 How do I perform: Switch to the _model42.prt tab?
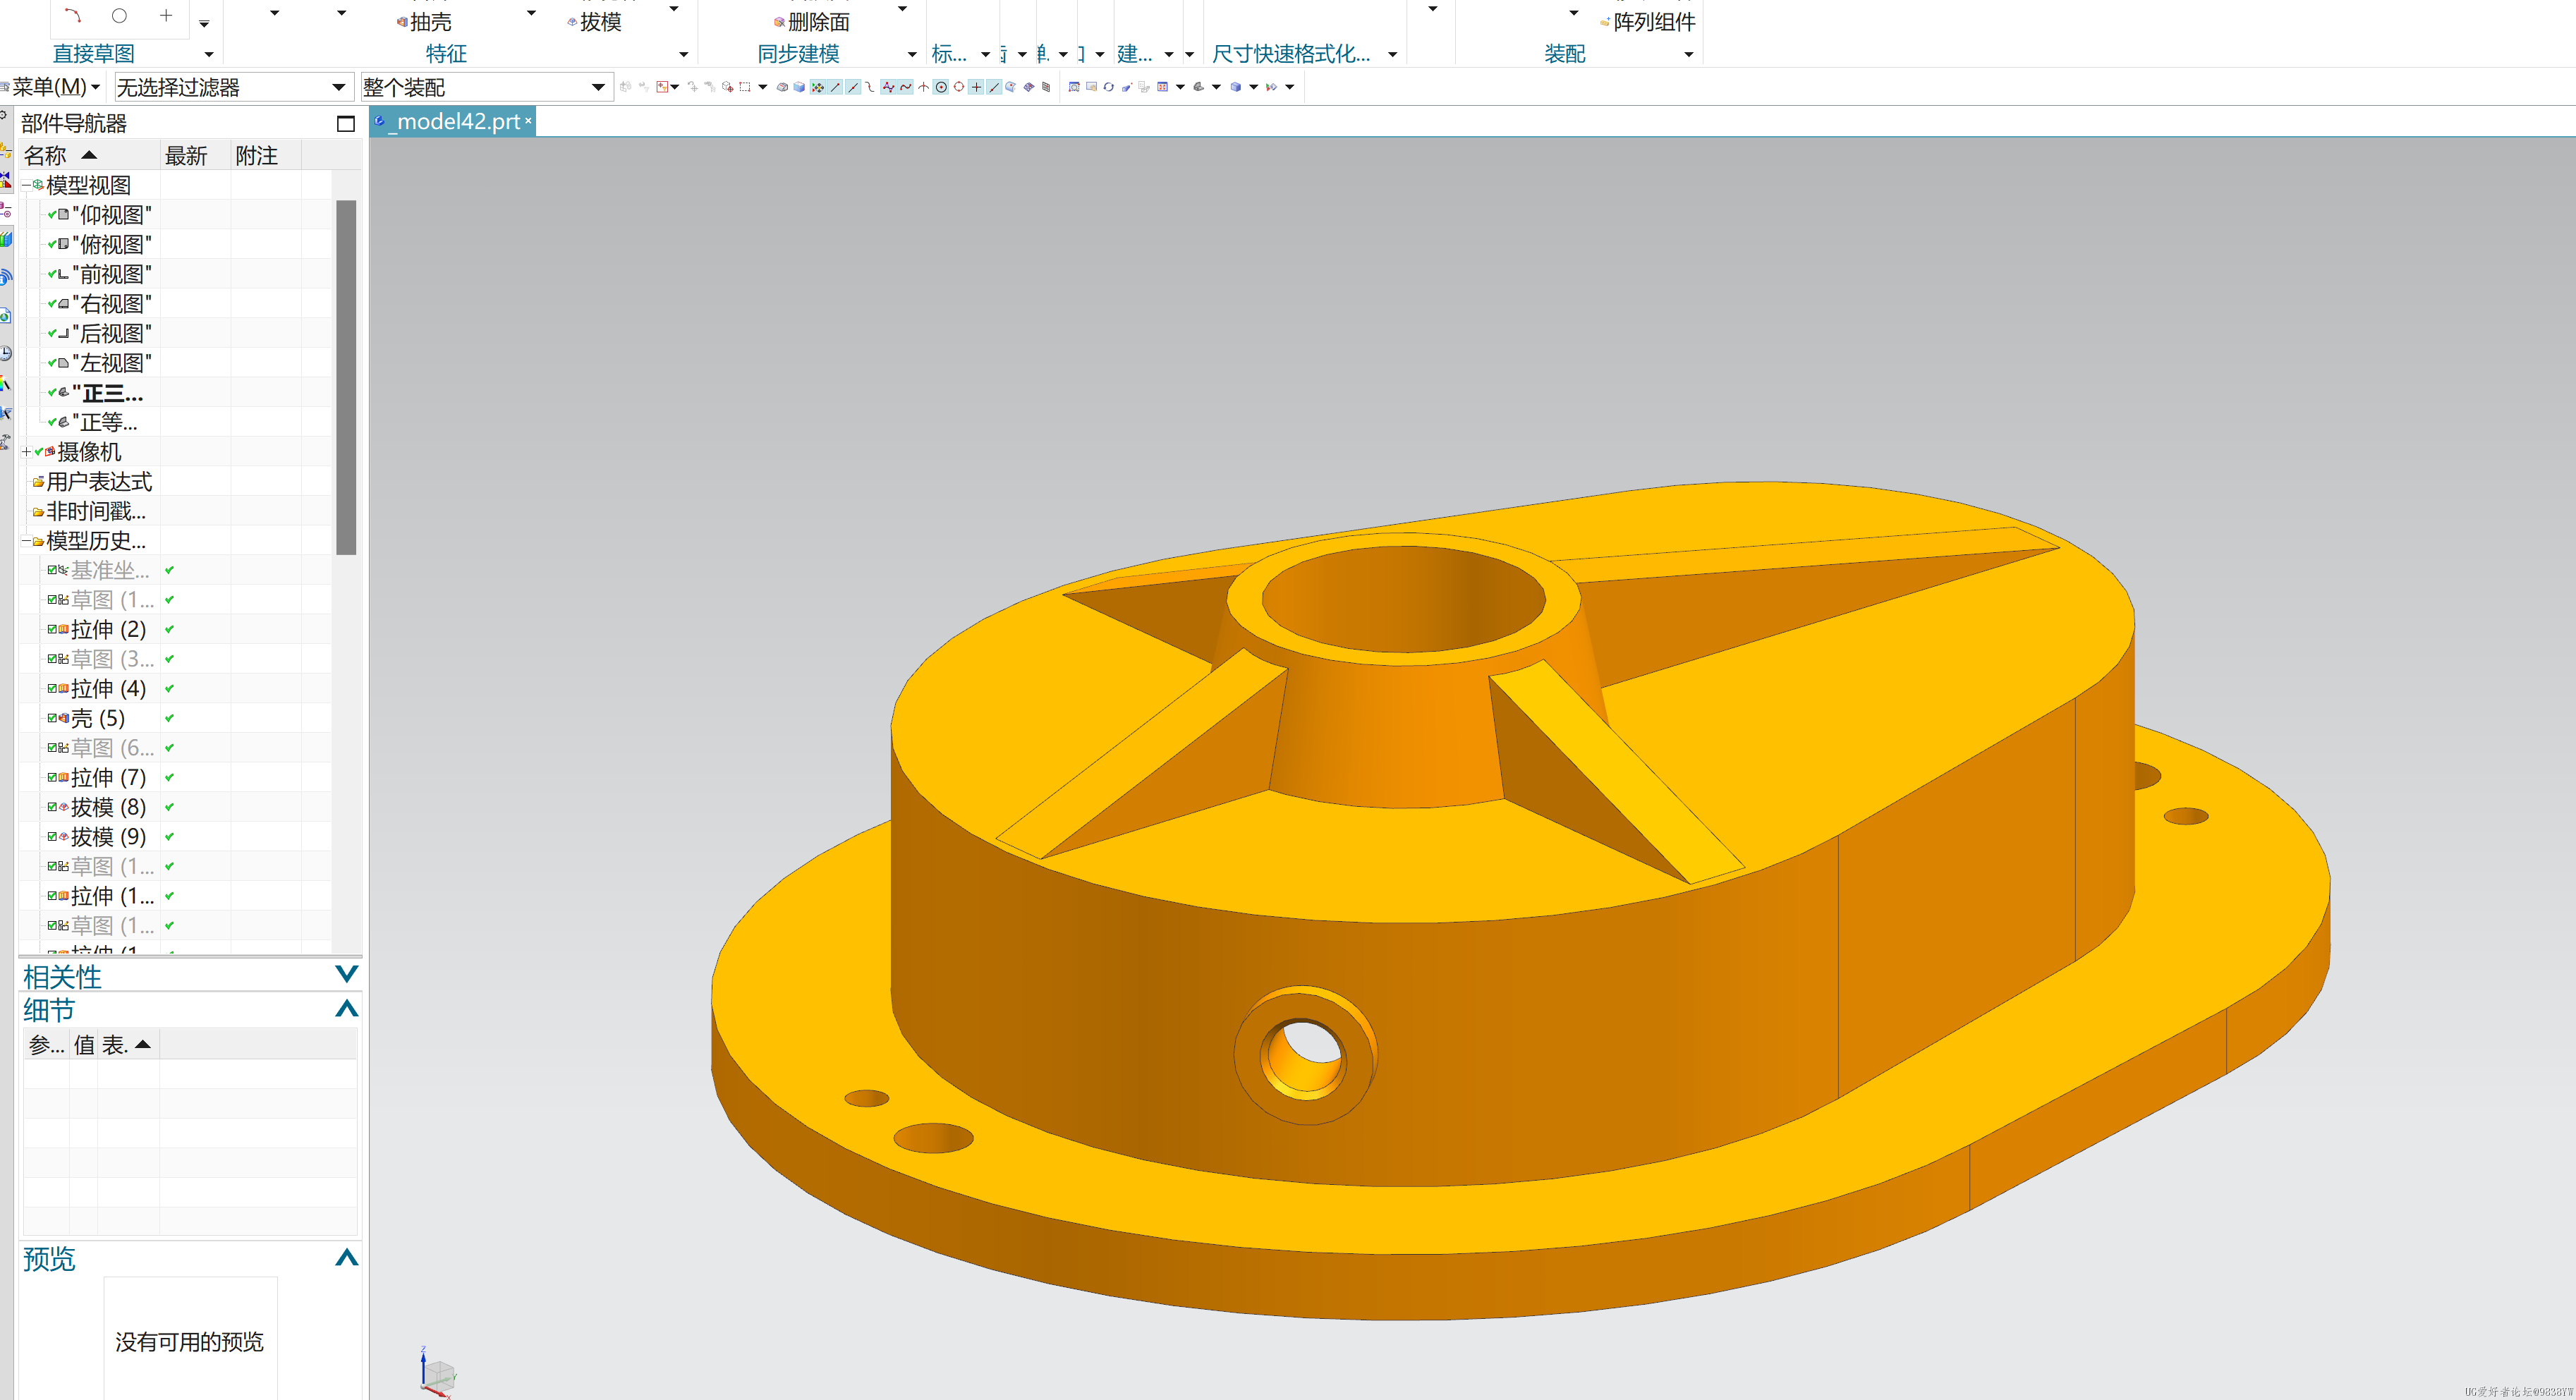[452, 121]
